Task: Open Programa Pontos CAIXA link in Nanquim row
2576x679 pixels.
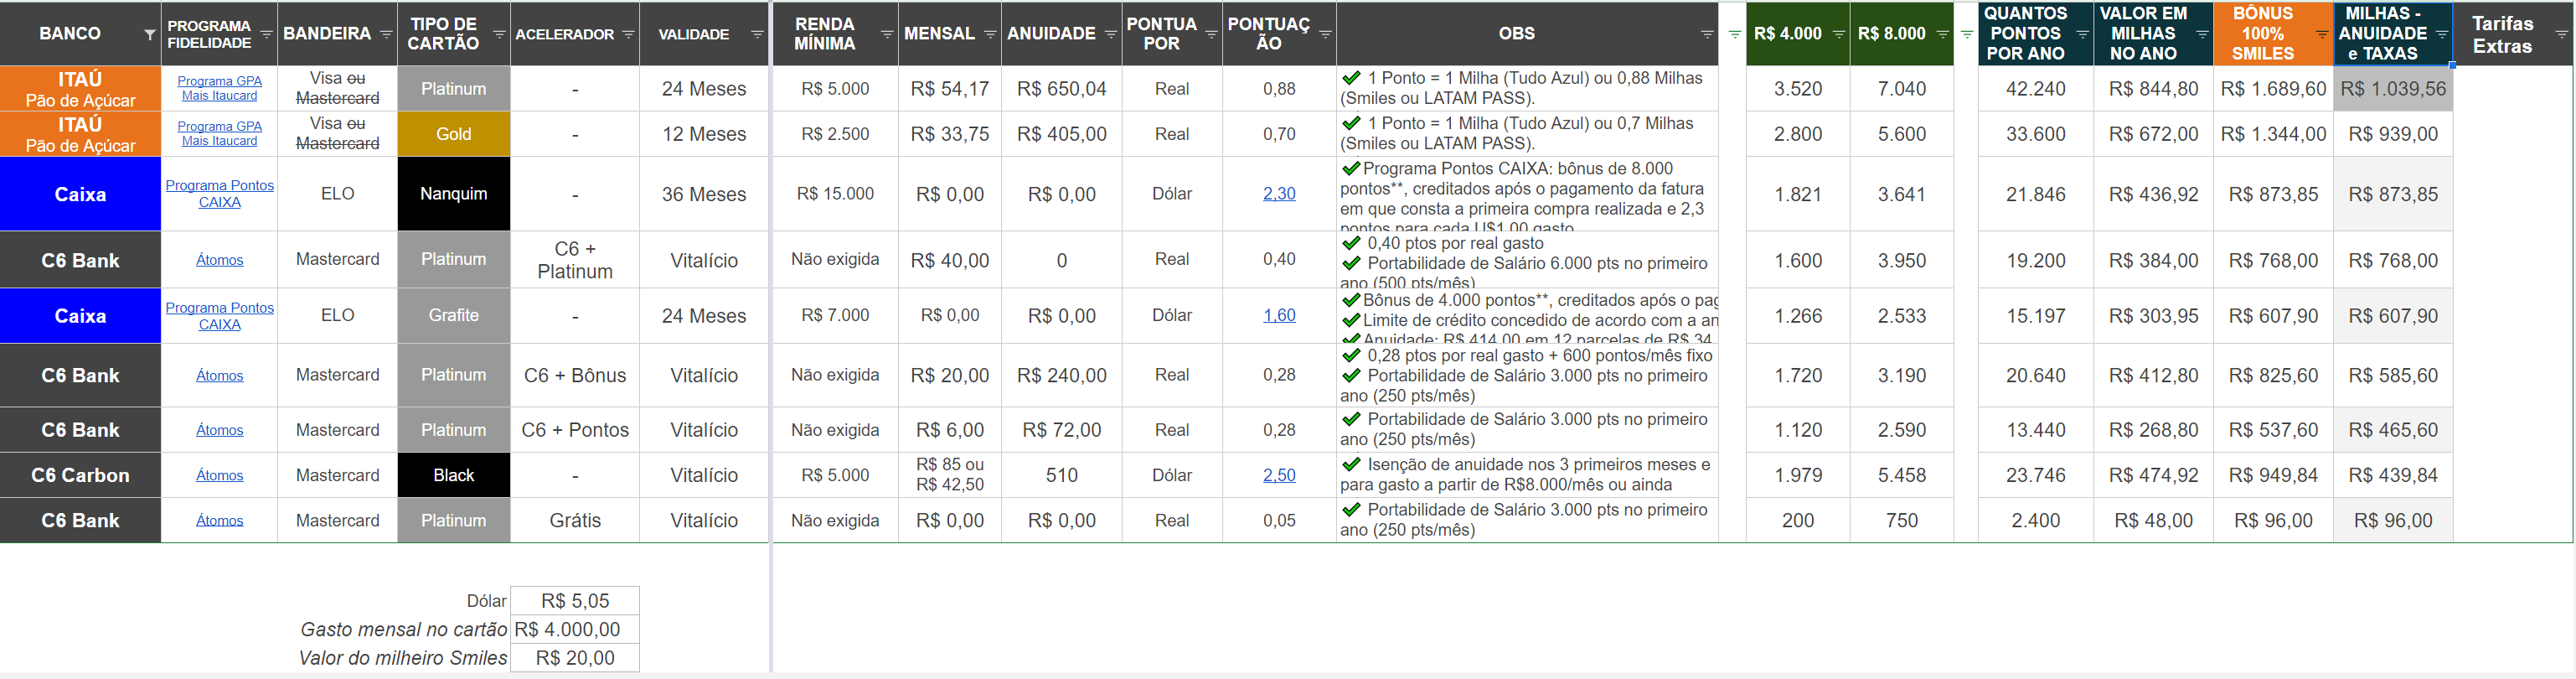Action: 220,194
